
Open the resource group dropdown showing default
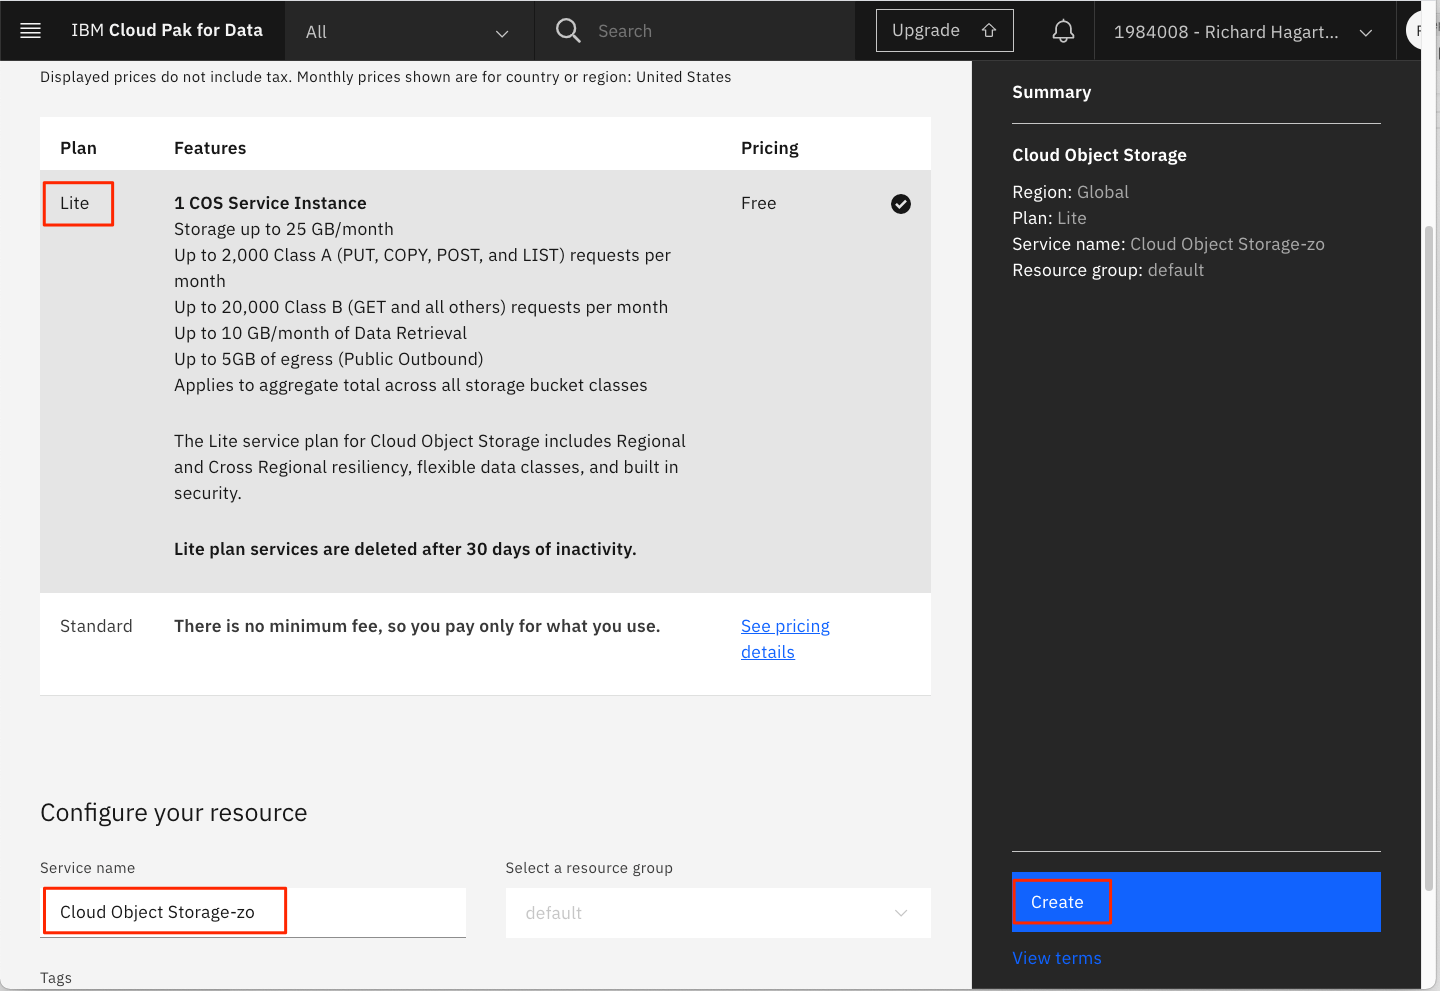tap(718, 913)
